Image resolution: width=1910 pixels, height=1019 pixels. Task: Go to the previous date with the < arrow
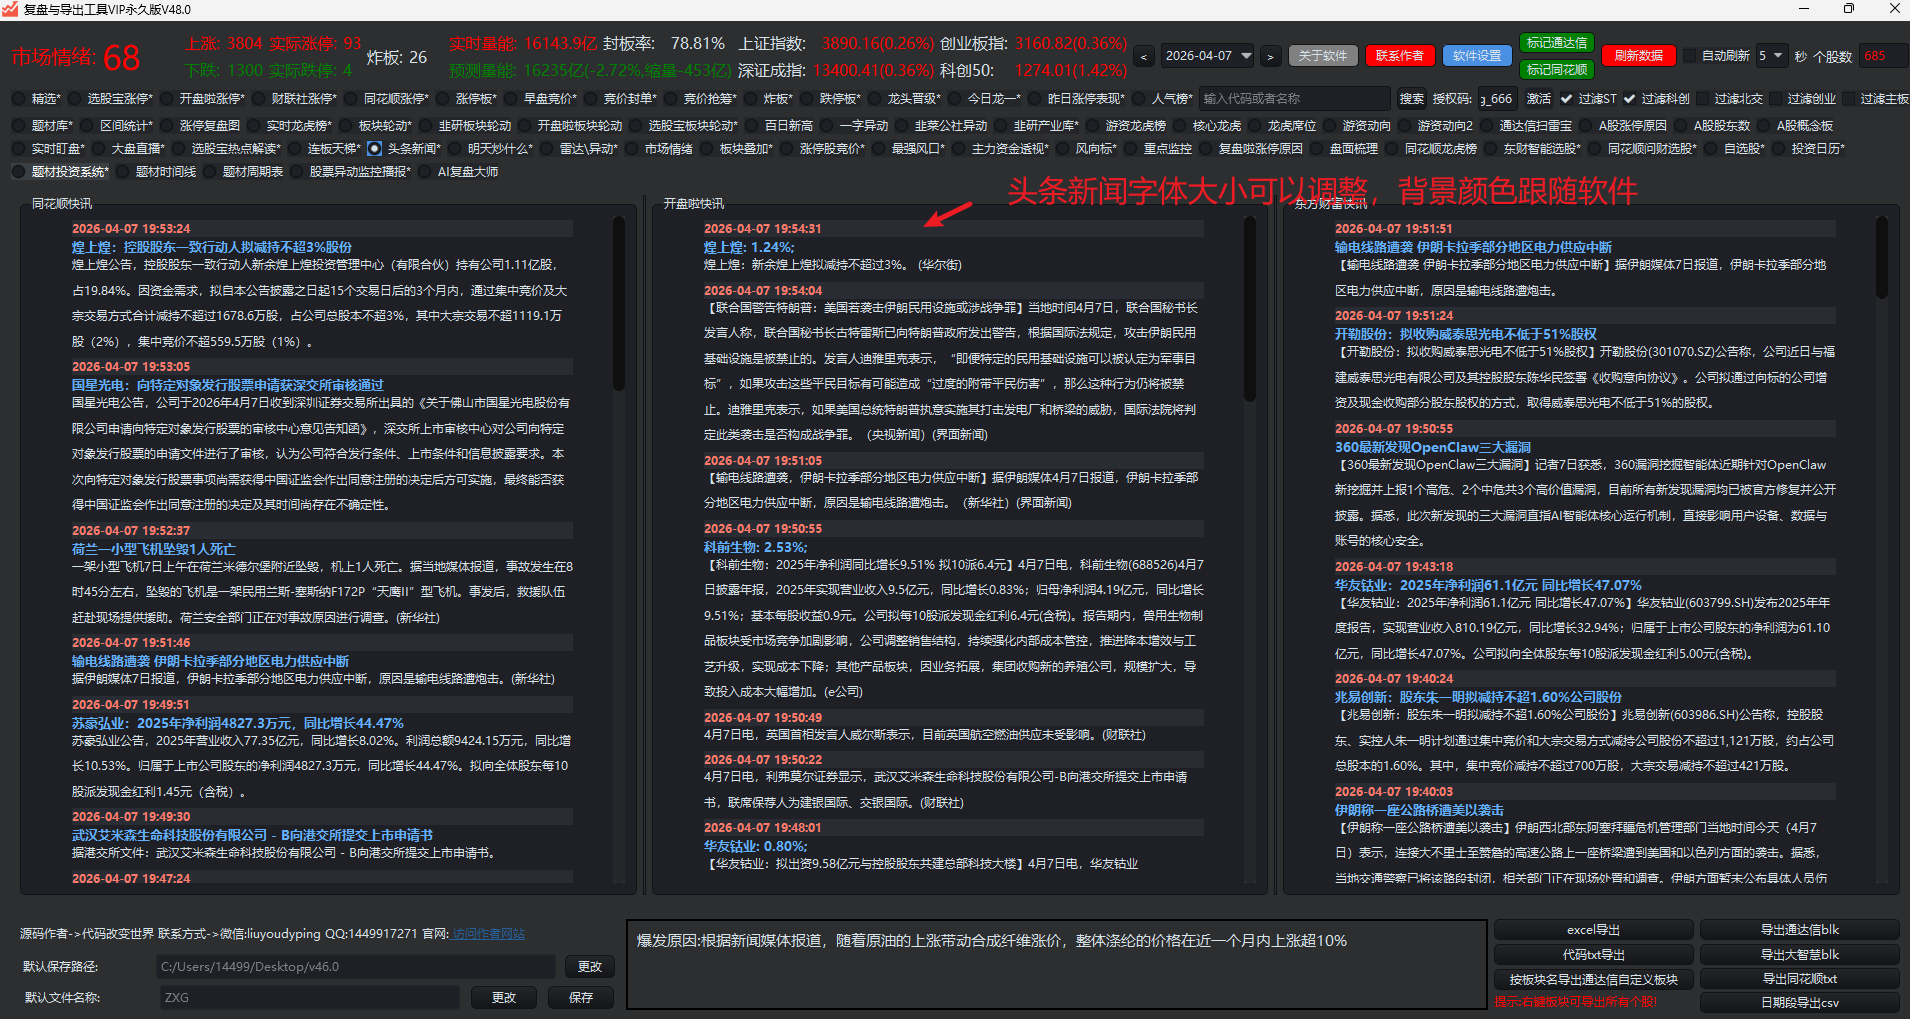(1144, 57)
